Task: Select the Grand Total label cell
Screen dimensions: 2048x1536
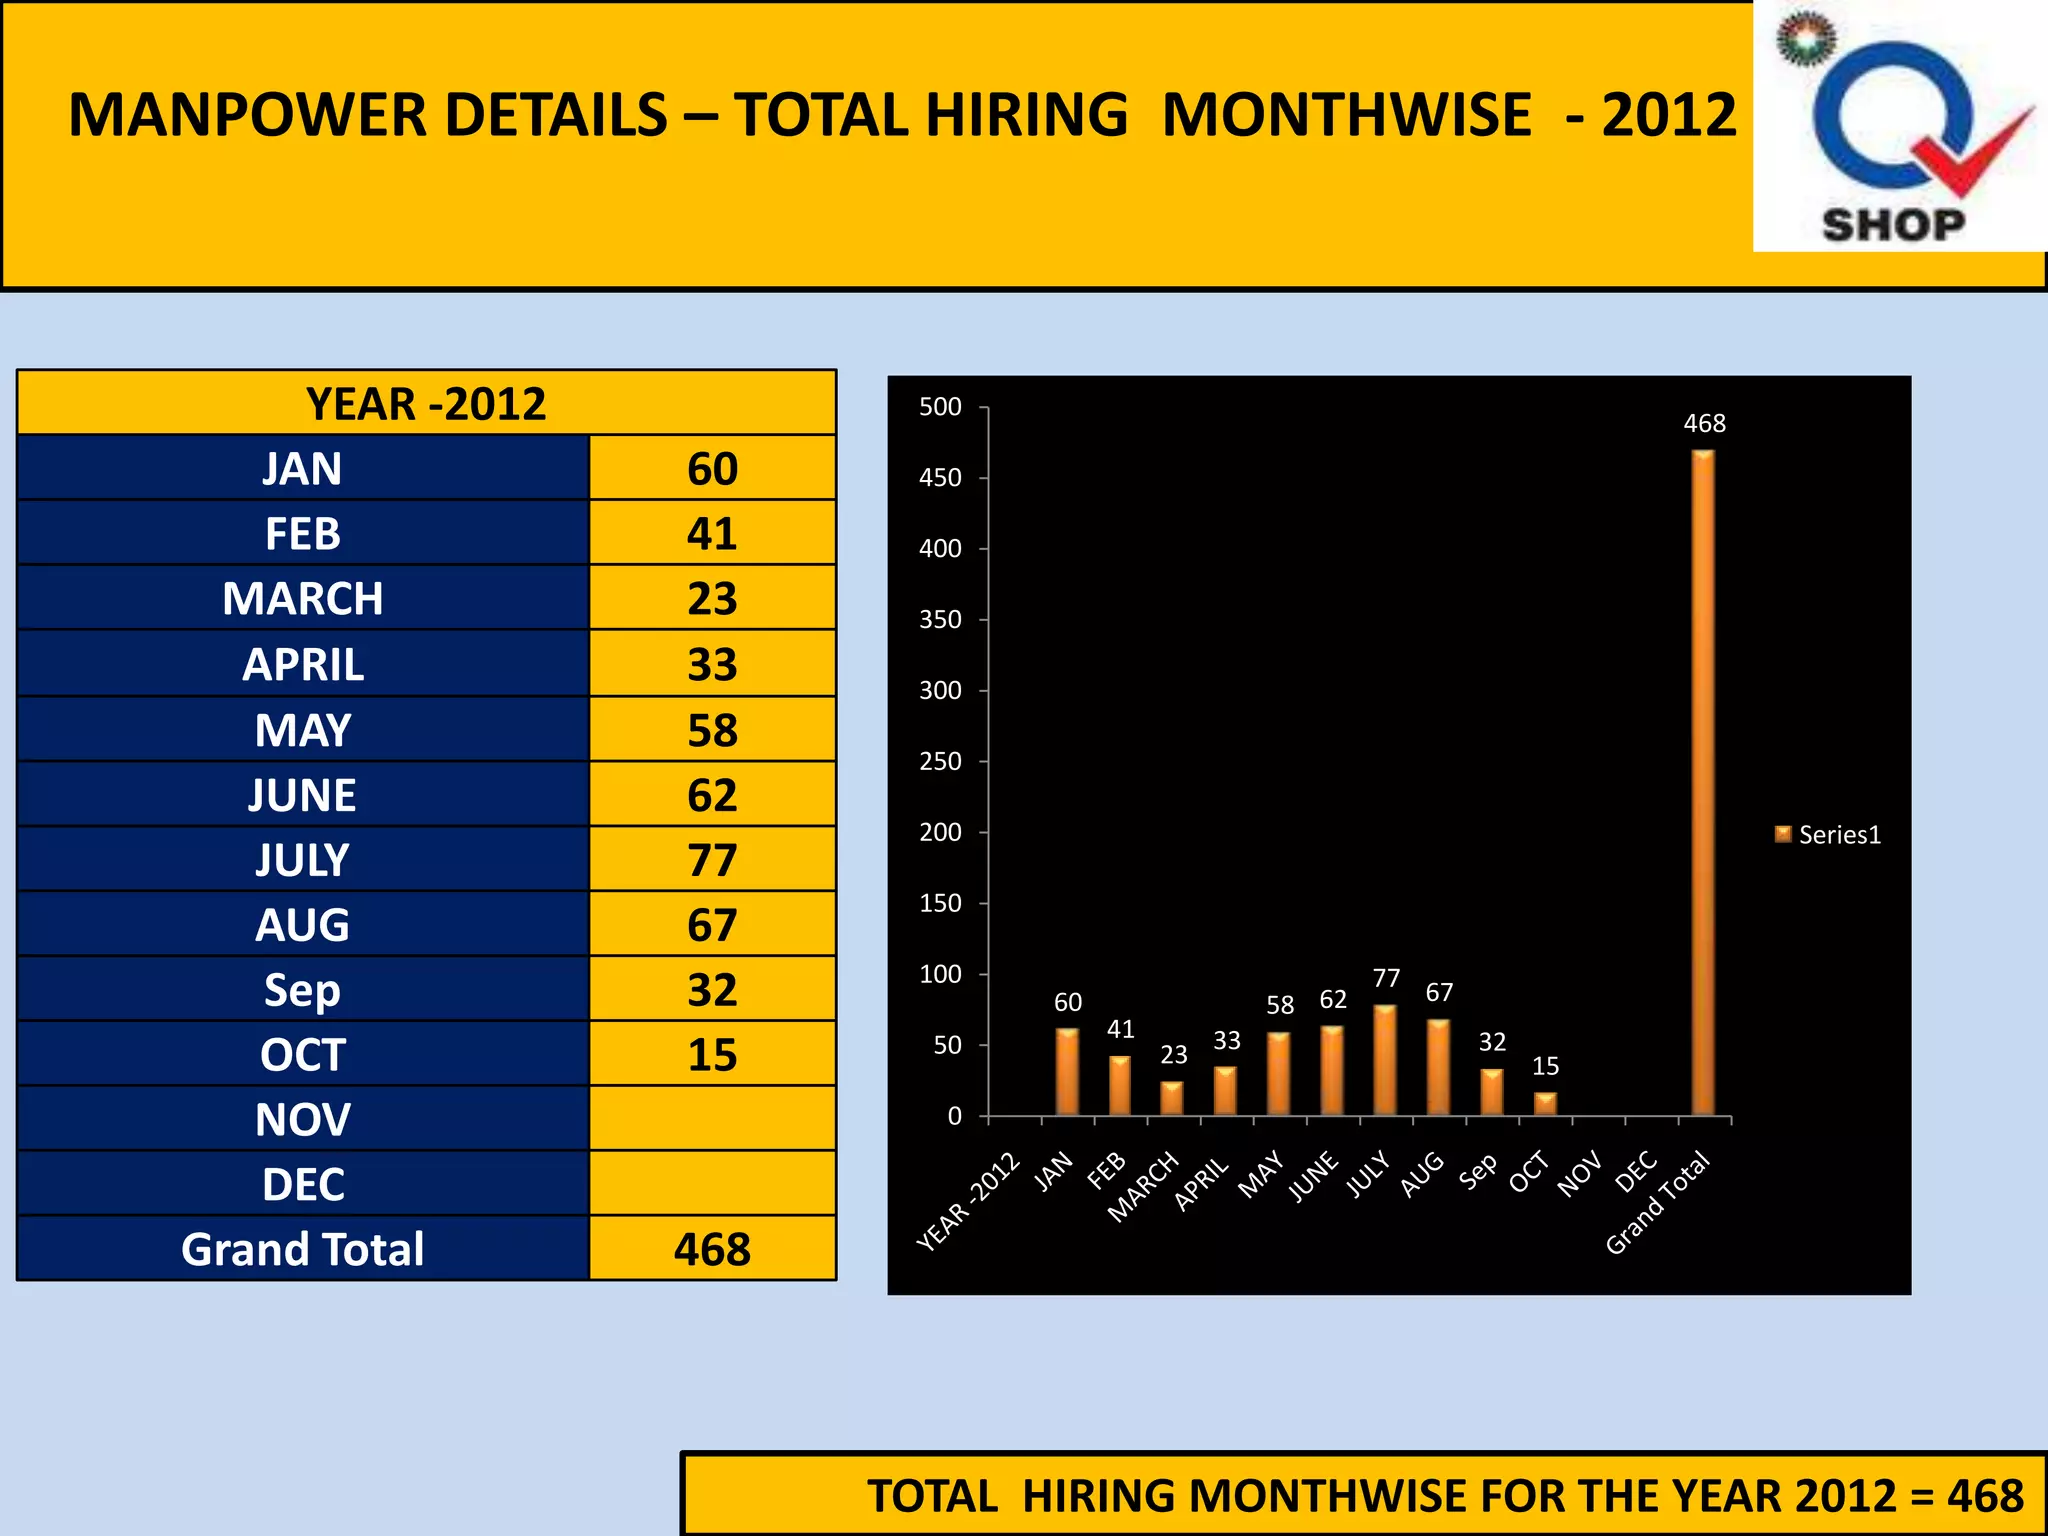Action: tap(302, 1249)
